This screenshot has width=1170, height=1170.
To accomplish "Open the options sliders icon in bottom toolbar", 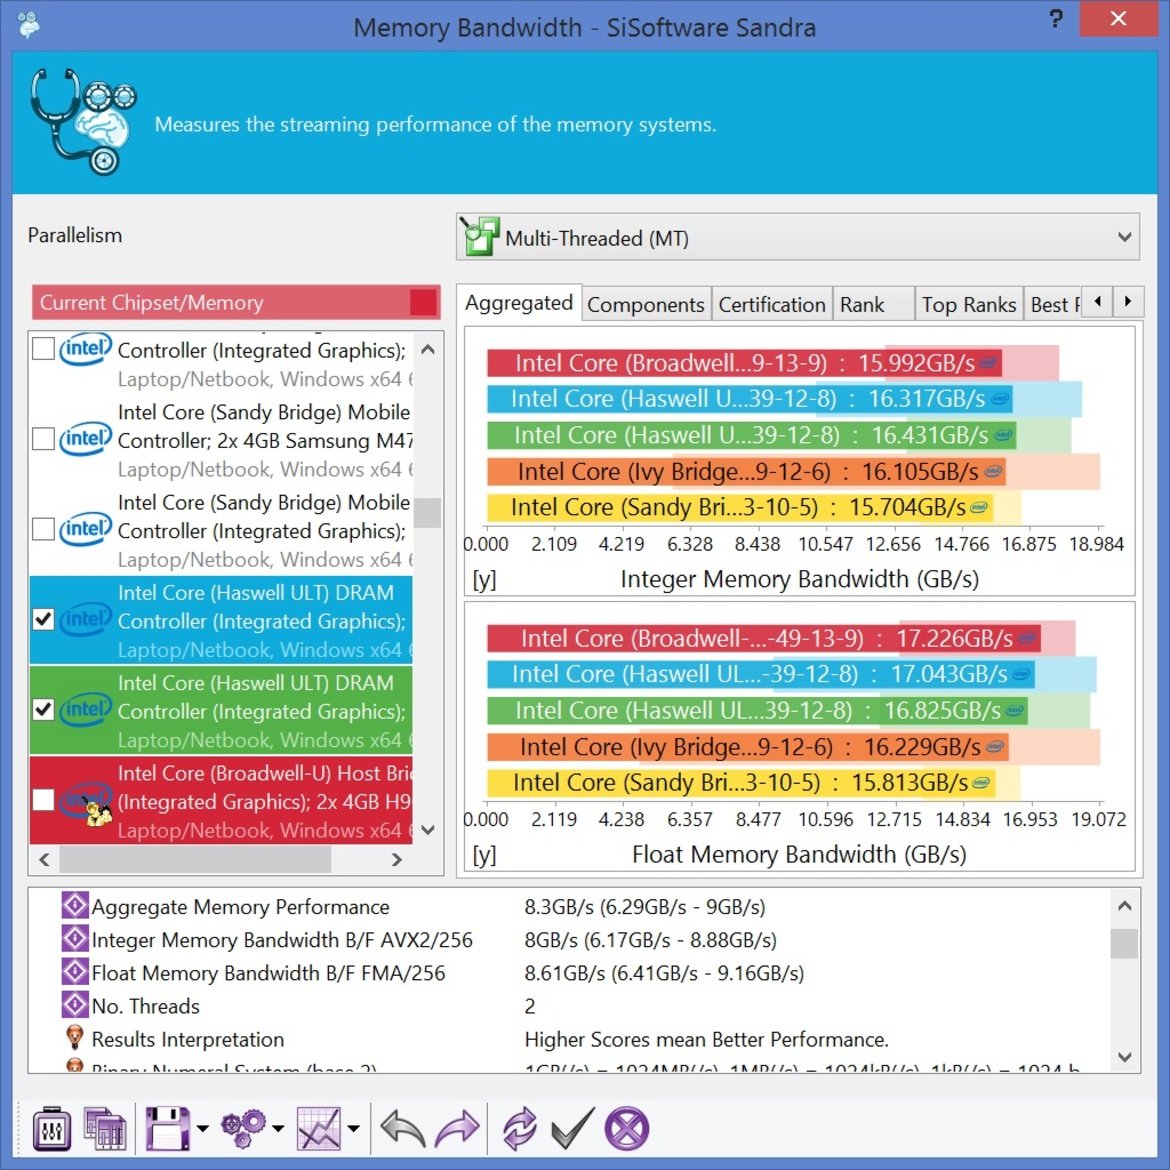I will (x=51, y=1128).
